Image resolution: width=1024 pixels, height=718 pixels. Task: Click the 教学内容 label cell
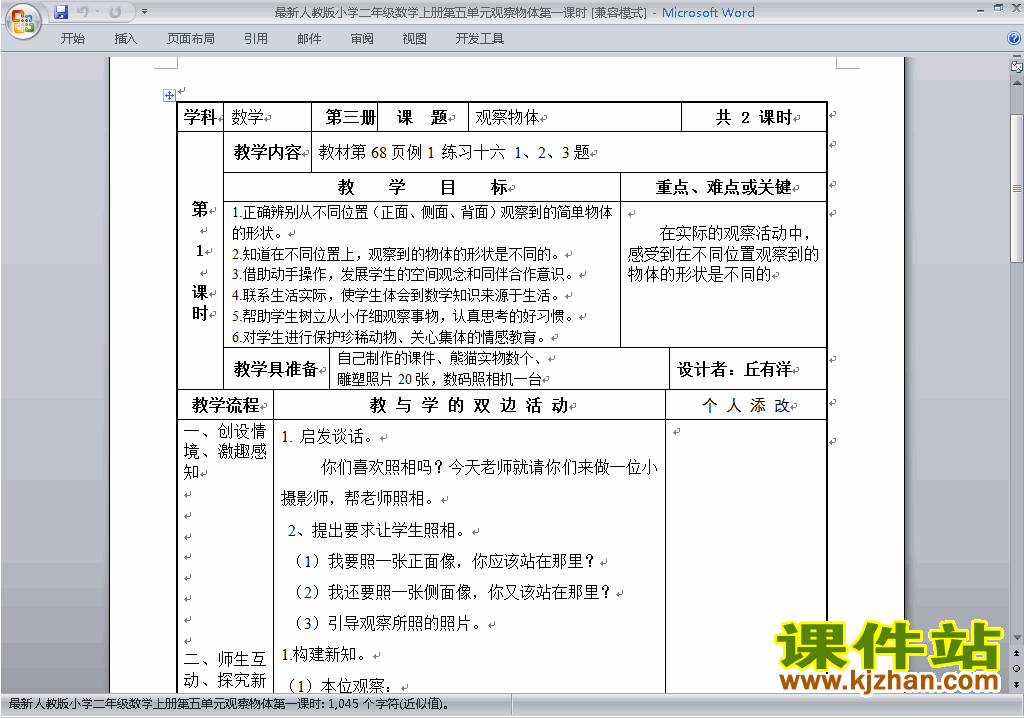[268, 153]
